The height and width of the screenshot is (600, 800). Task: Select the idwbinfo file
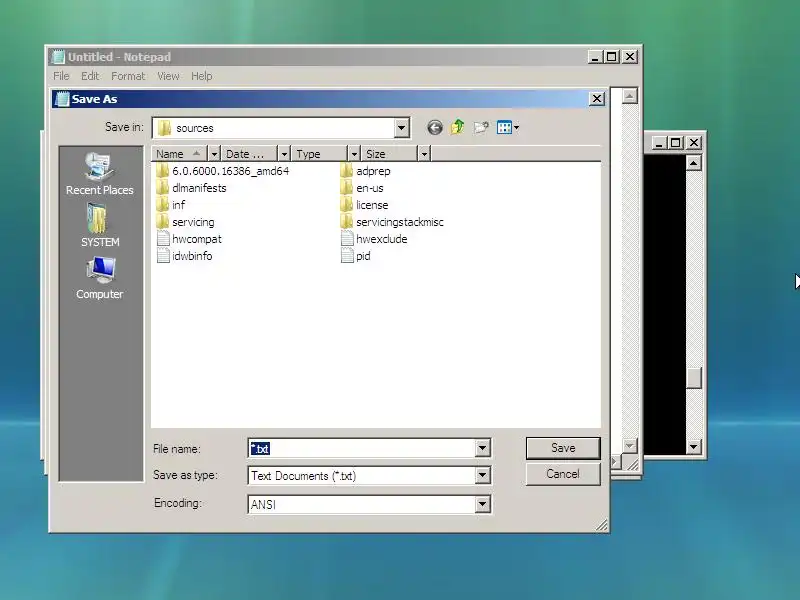point(185,256)
